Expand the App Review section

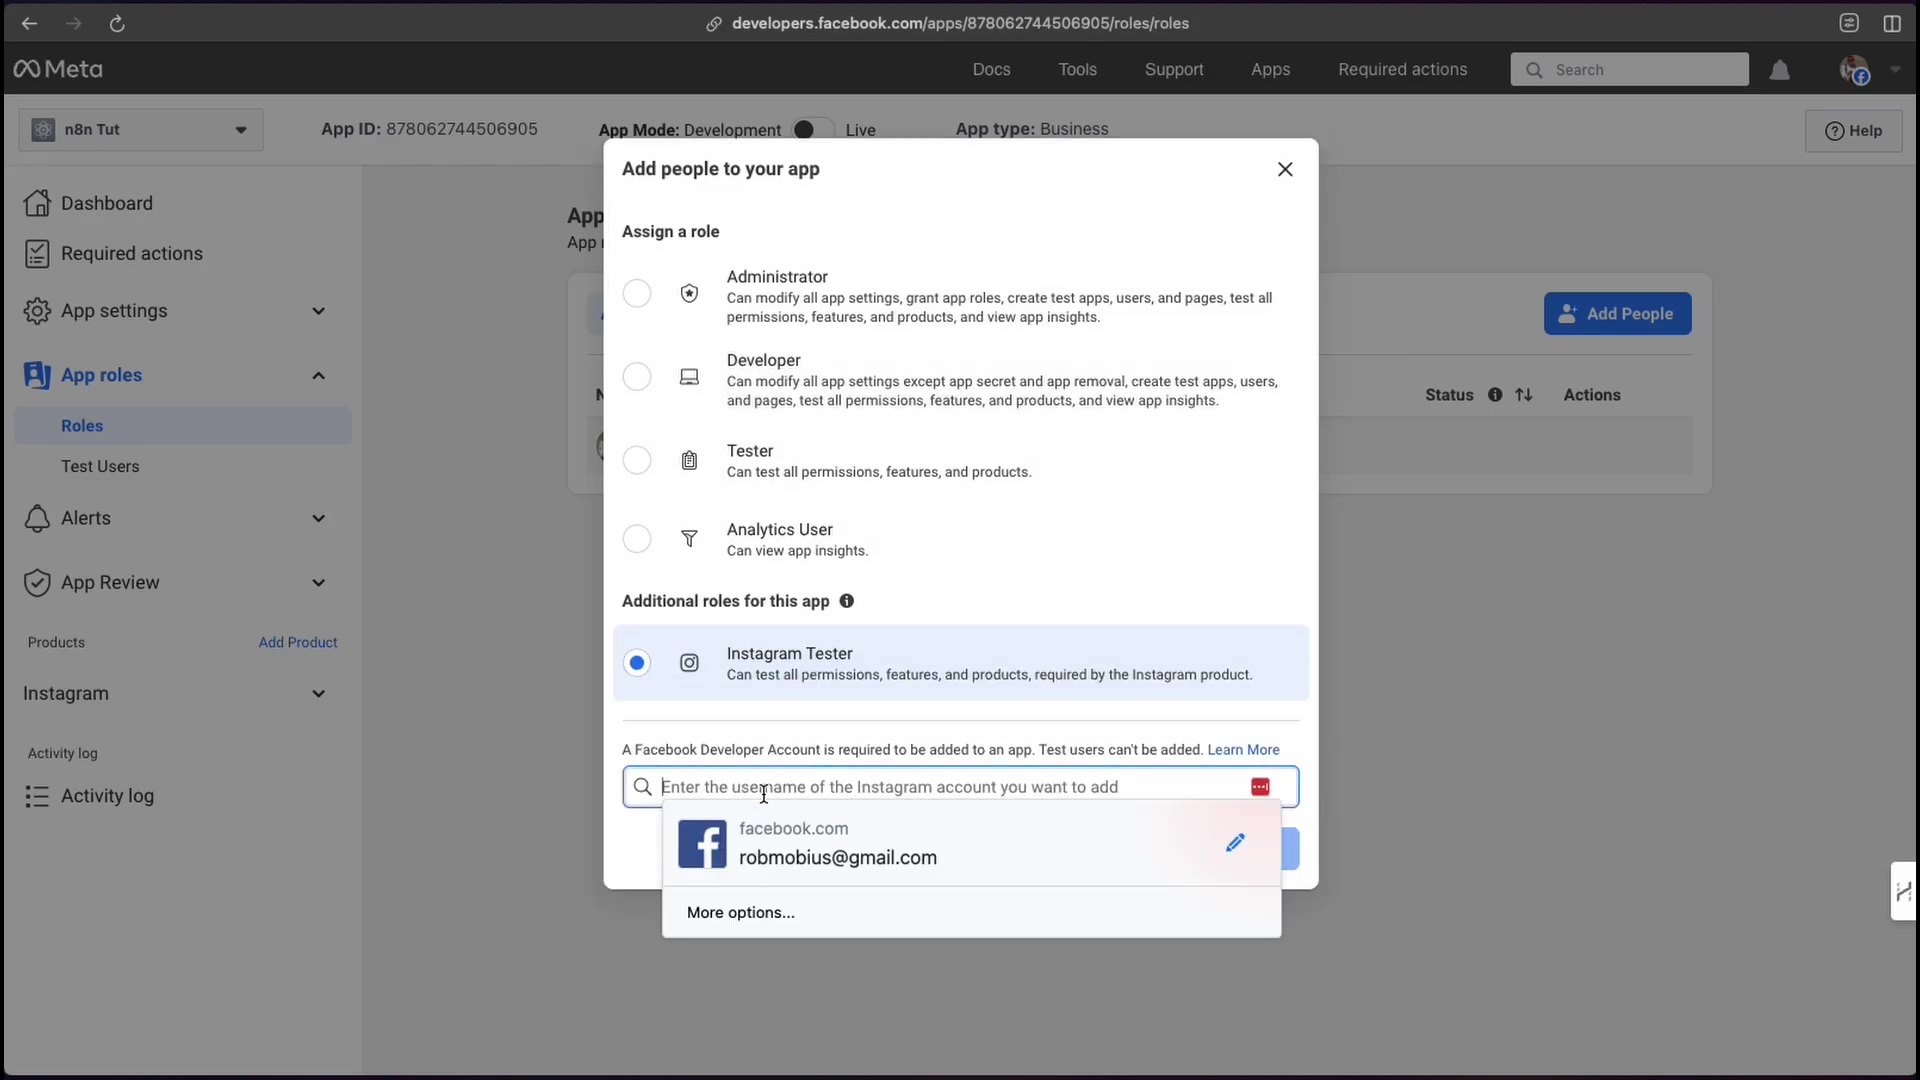tap(318, 583)
